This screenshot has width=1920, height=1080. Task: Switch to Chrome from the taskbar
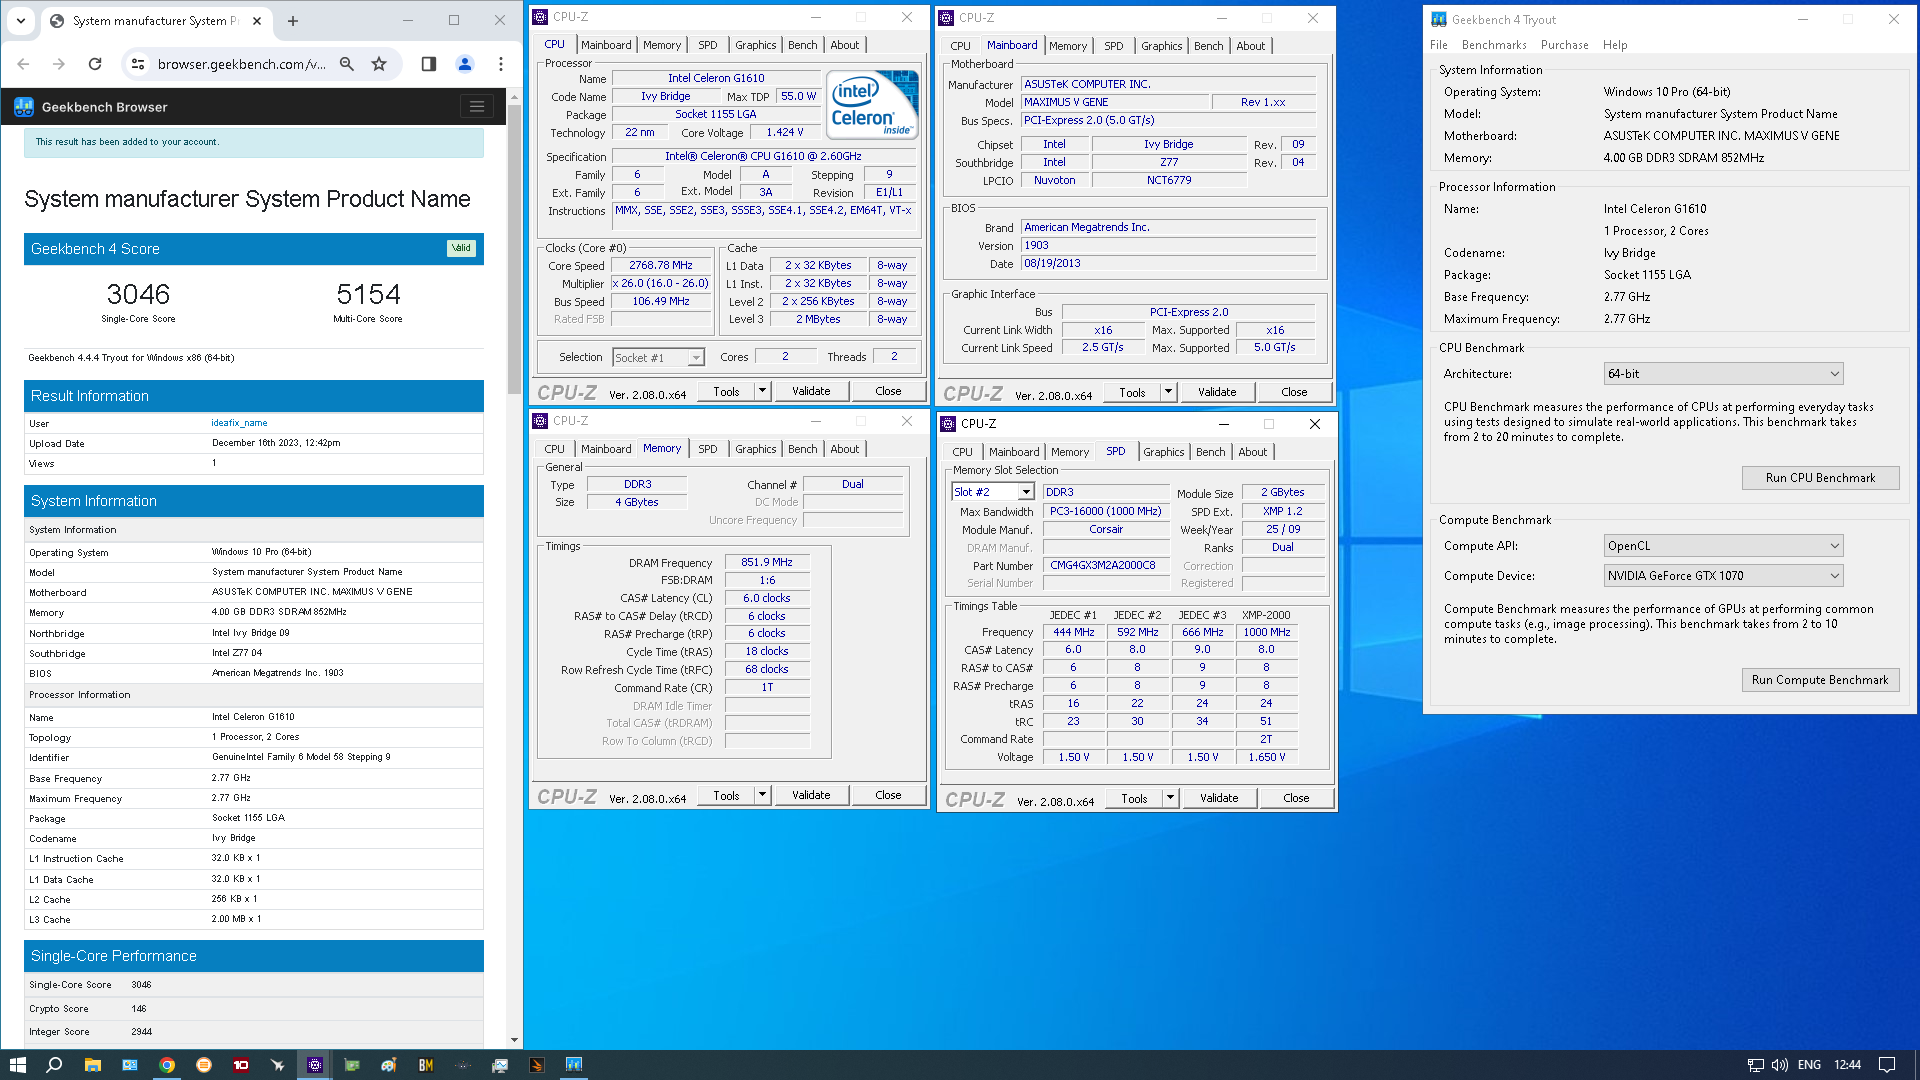pos(167,1065)
